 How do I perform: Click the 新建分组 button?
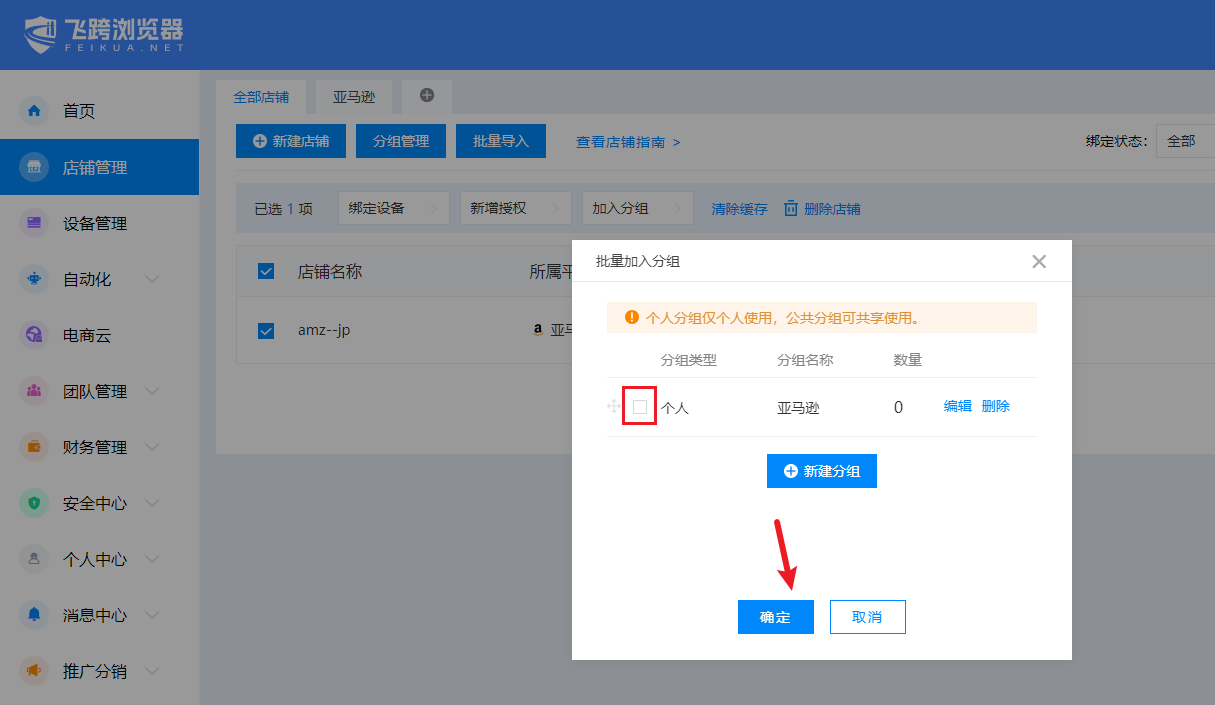[x=821, y=471]
